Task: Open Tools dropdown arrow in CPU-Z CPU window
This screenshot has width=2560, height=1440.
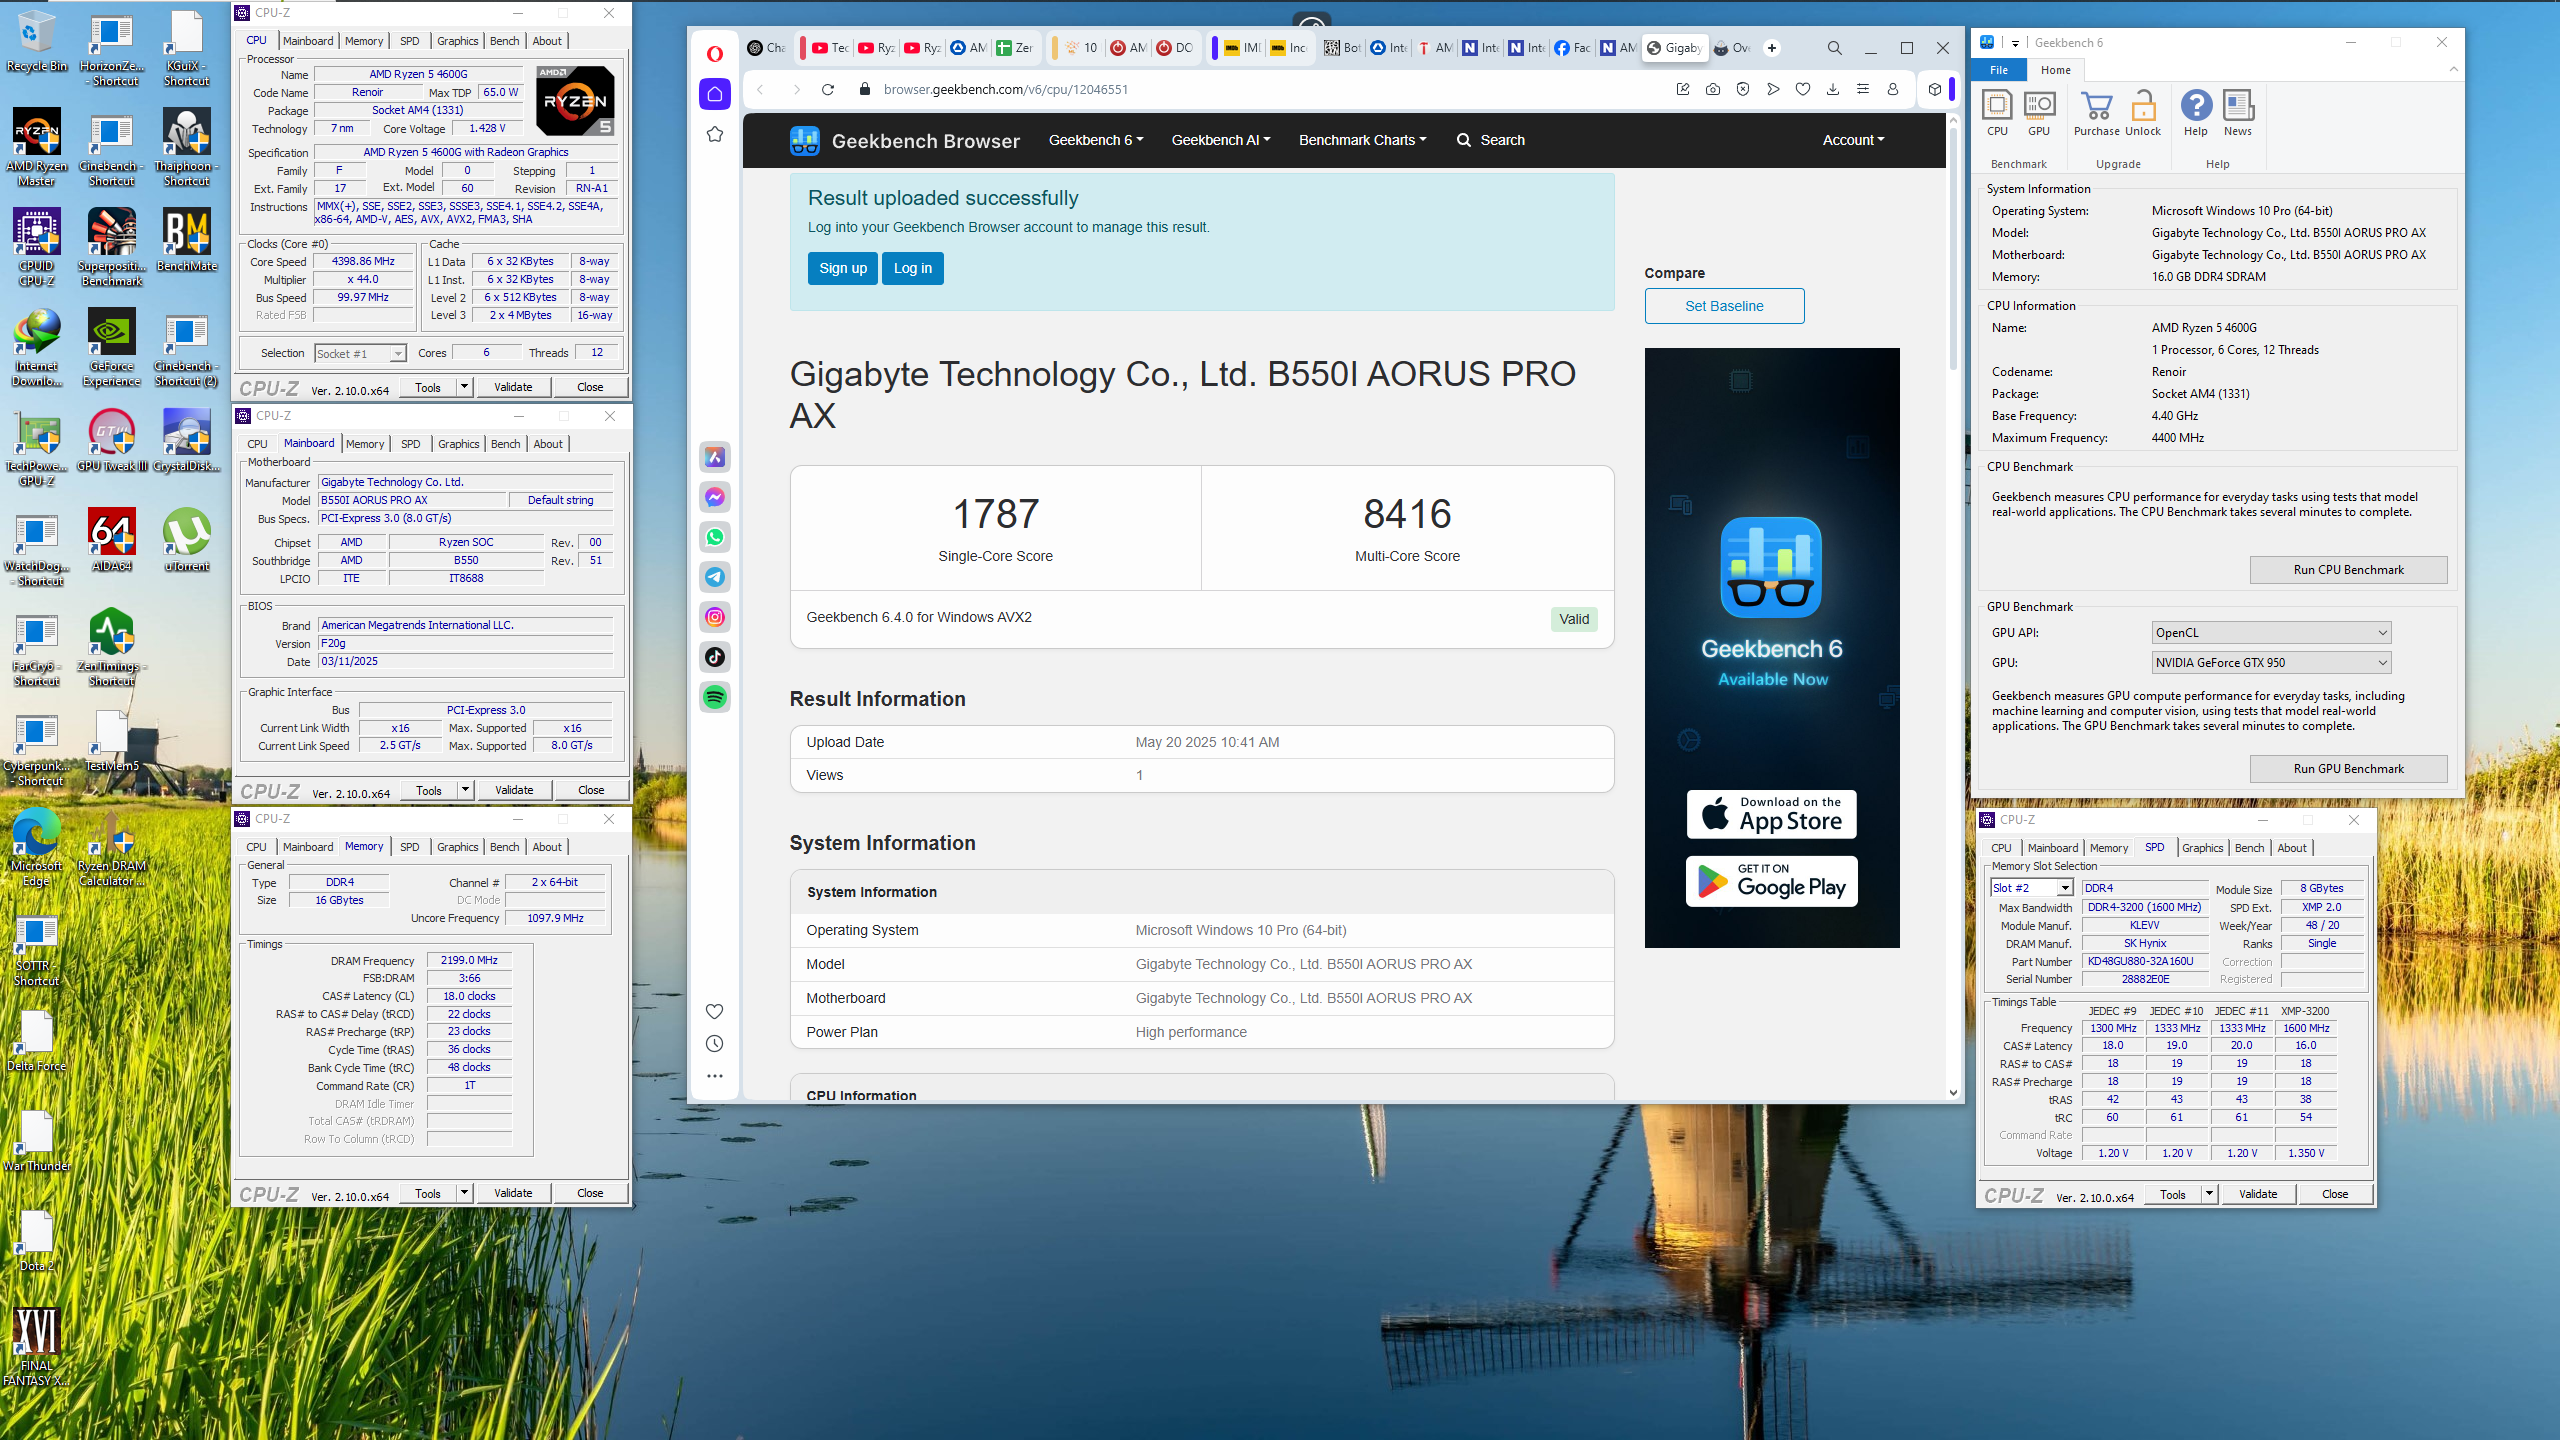Action: (x=464, y=387)
